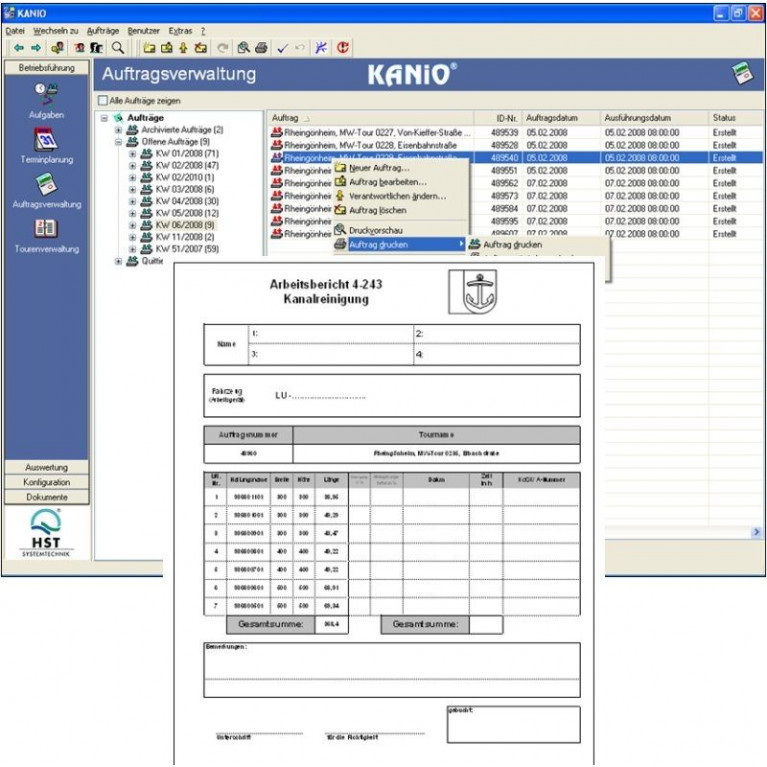
Task: Click ID-Nr. cell 489562
Action: [x=504, y=183]
